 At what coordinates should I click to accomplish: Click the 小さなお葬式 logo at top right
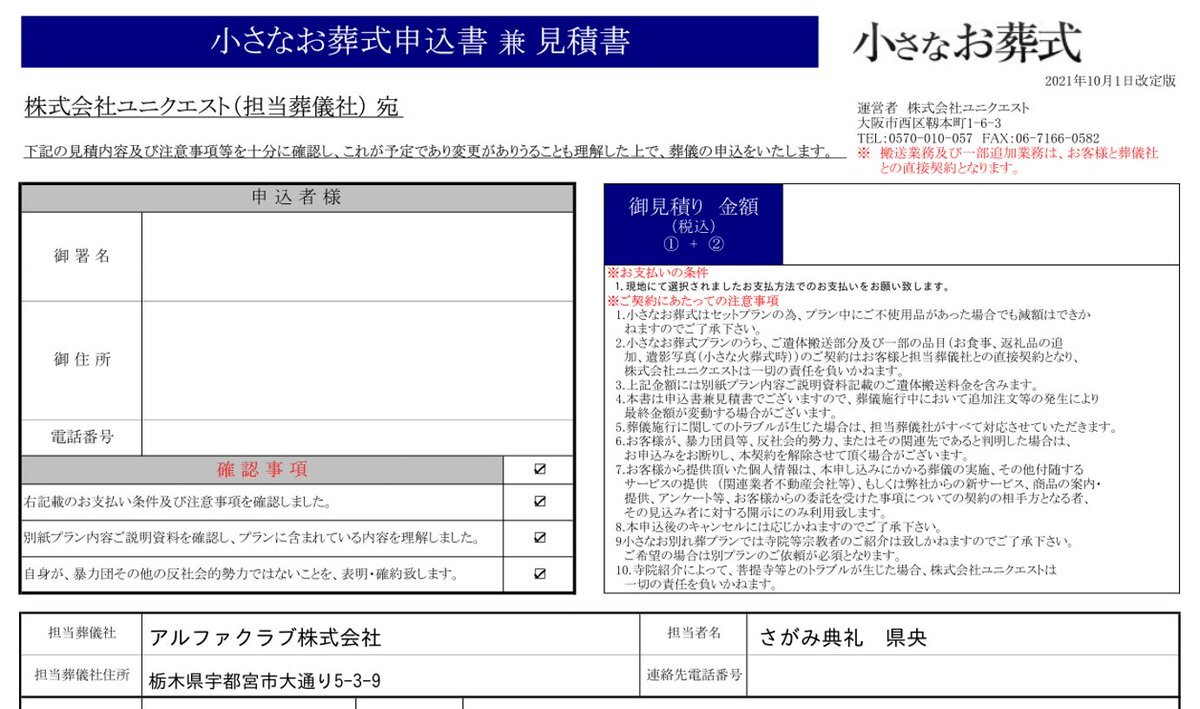pyautogui.click(x=967, y=43)
